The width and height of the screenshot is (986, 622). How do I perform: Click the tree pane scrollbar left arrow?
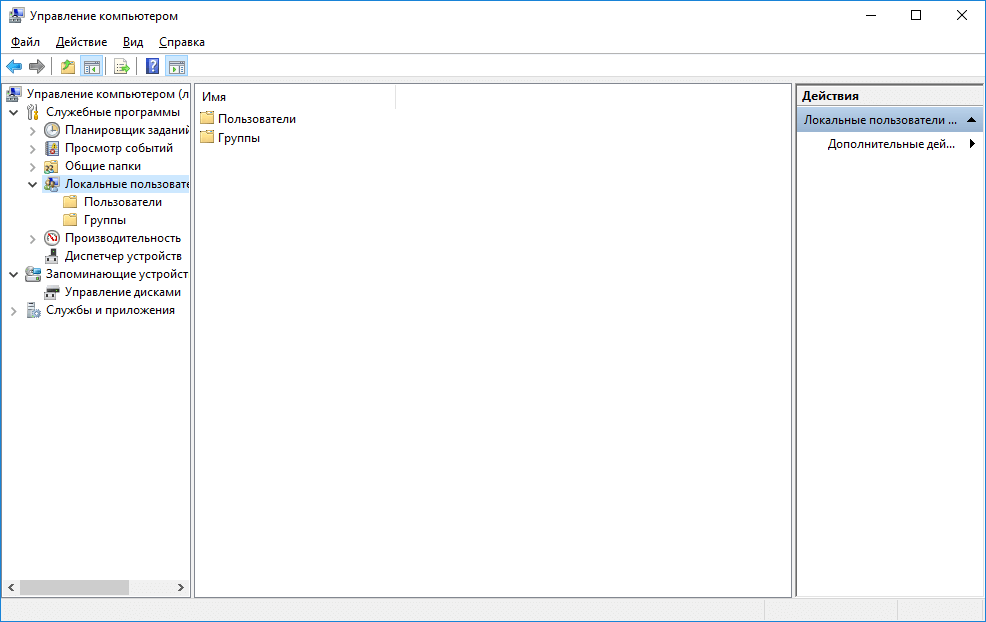click(x=11, y=587)
